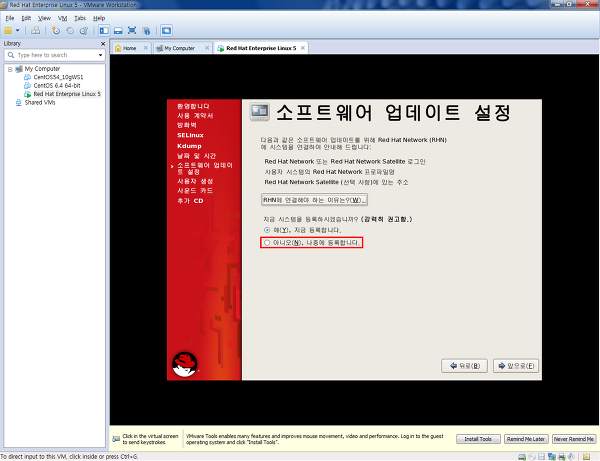
Task: Toggle the Show Library sidebar icon
Action: click(104, 31)
